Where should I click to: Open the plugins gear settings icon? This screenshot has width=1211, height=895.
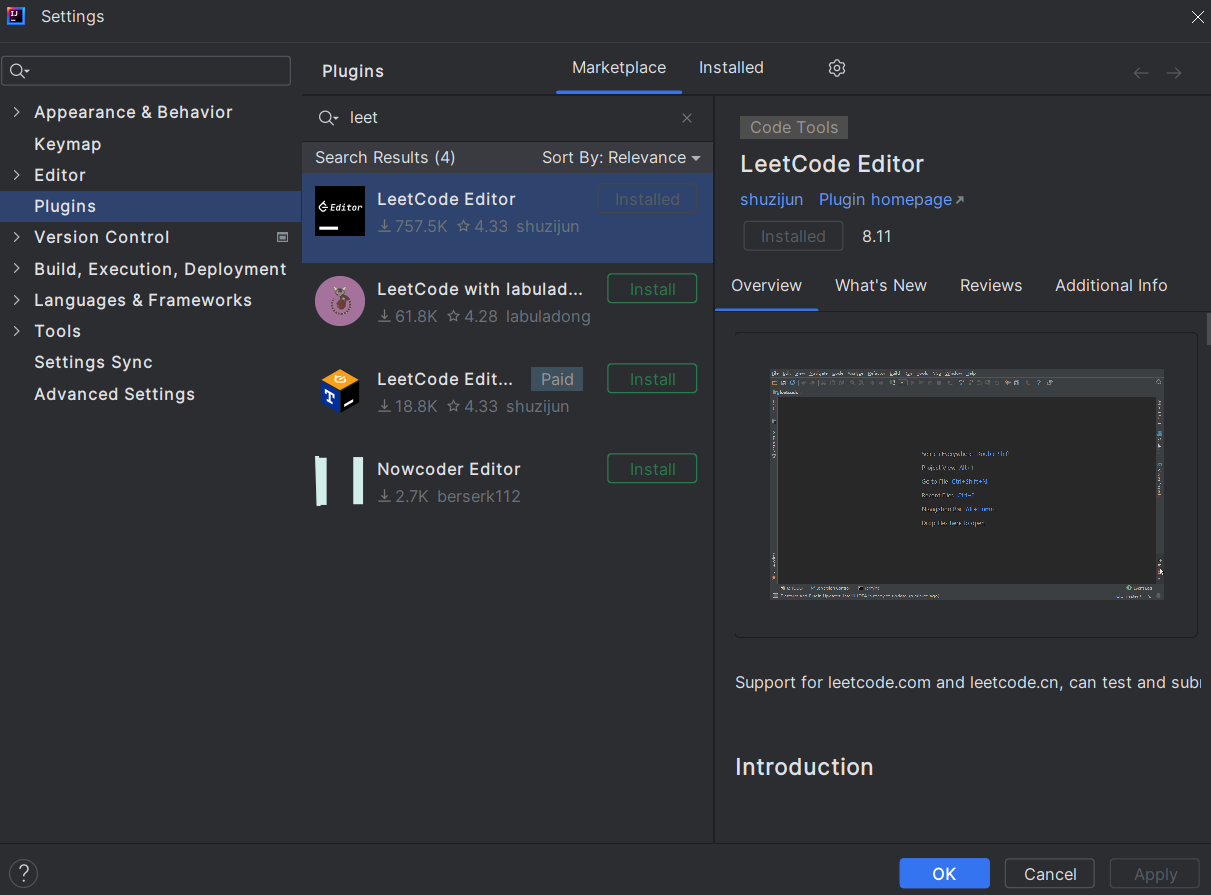837,68
